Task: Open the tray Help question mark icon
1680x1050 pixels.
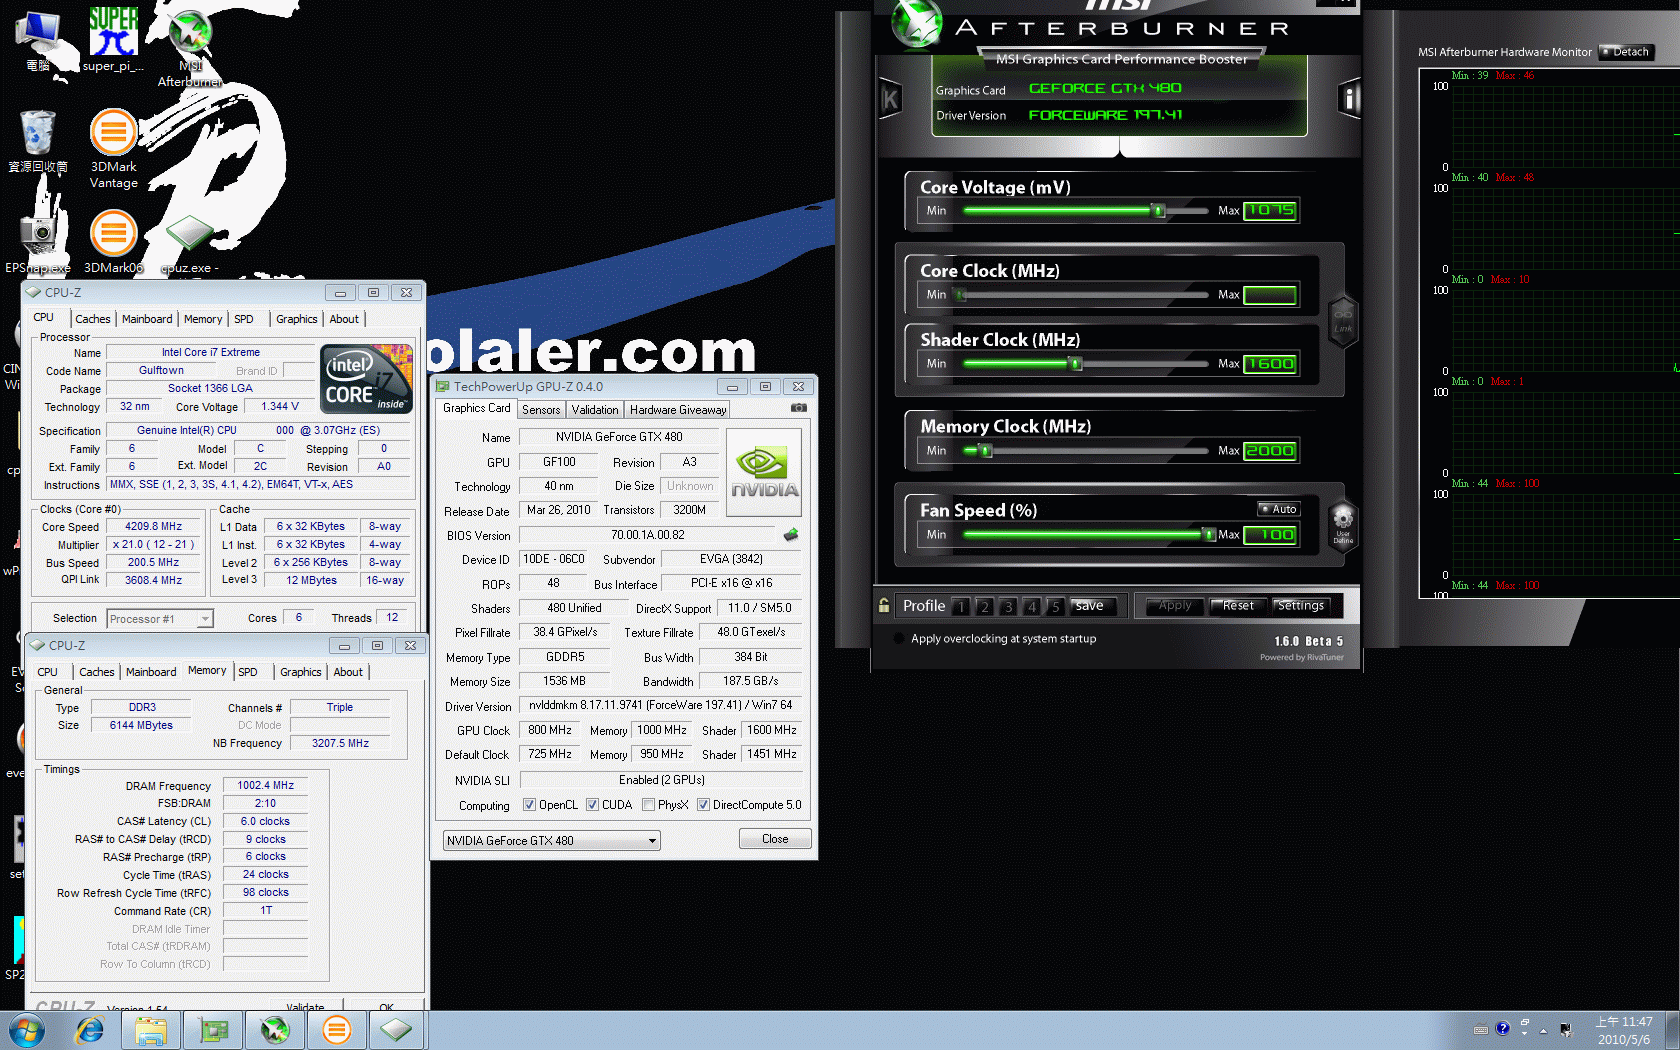Action: pyautogui.click(x=1502, y=1029)
